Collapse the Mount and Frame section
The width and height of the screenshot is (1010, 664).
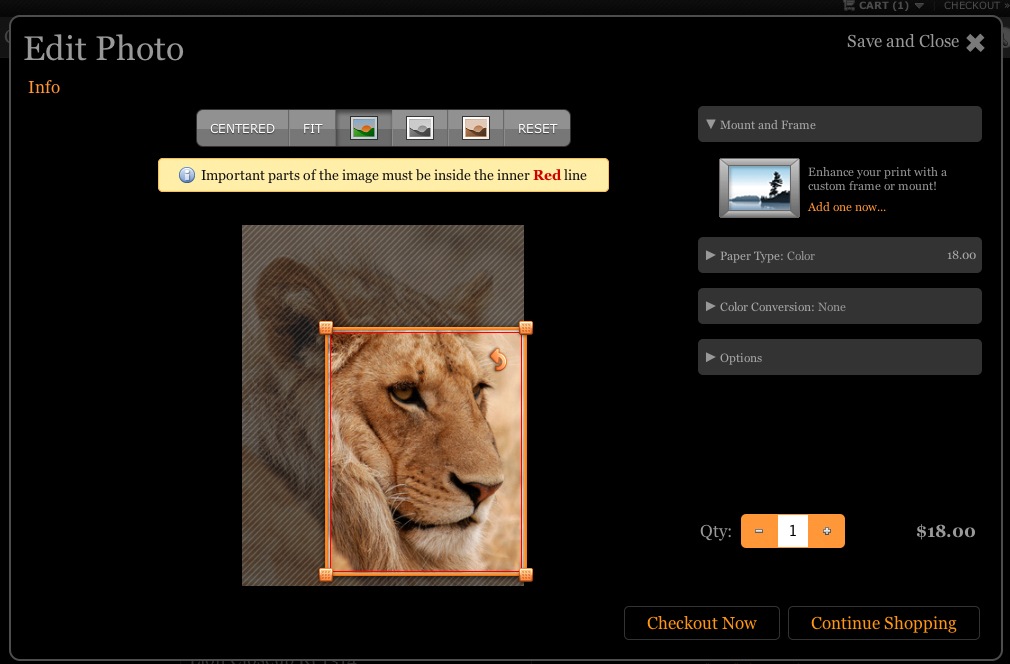coord(839,125)
